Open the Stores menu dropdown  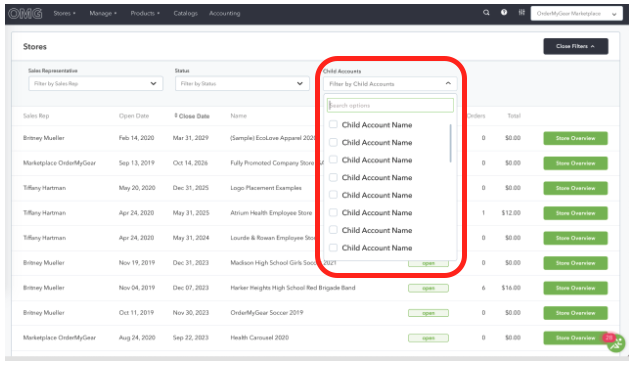click(x=64, y=13)
